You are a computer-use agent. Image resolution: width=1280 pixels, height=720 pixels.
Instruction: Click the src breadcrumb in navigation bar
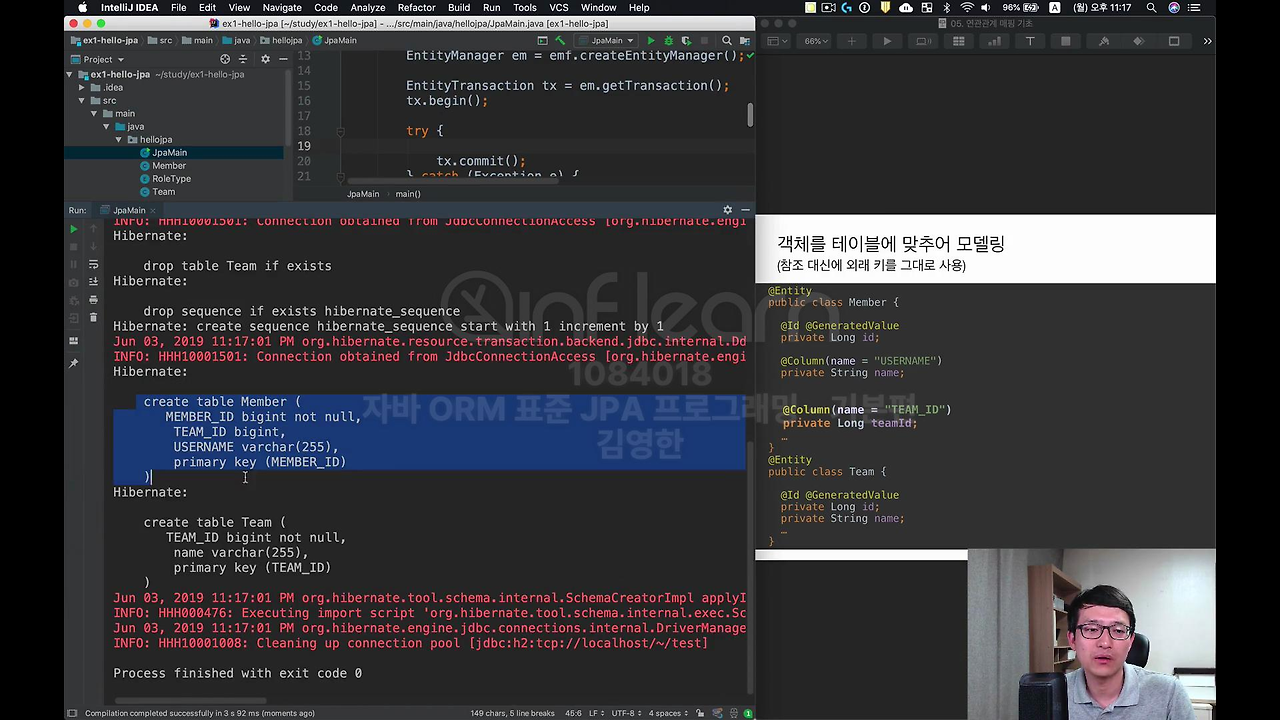pyautogui.click(x=159, y=41)
